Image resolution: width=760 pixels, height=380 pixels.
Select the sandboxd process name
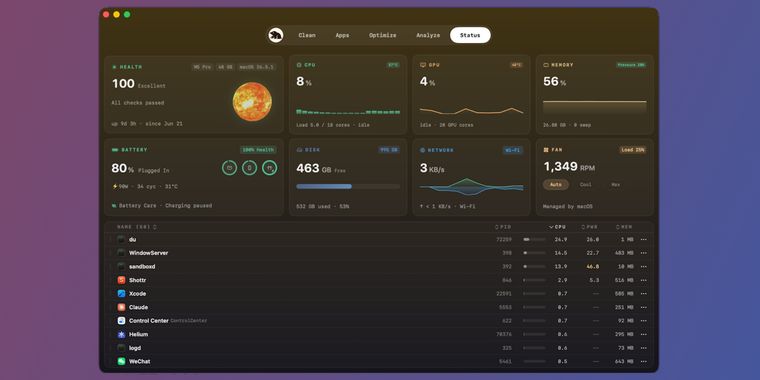tap(142, 267)
